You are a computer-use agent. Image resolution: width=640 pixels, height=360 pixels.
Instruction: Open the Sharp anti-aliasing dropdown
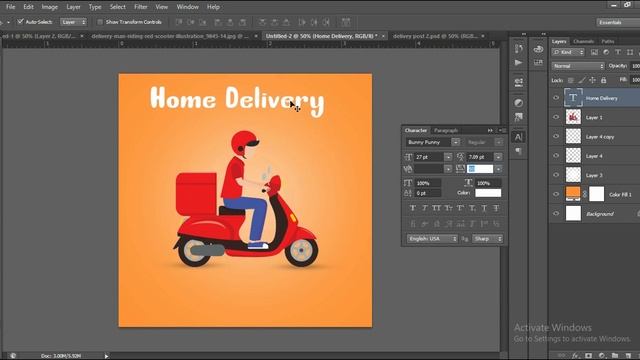click(x=487, y=239)
